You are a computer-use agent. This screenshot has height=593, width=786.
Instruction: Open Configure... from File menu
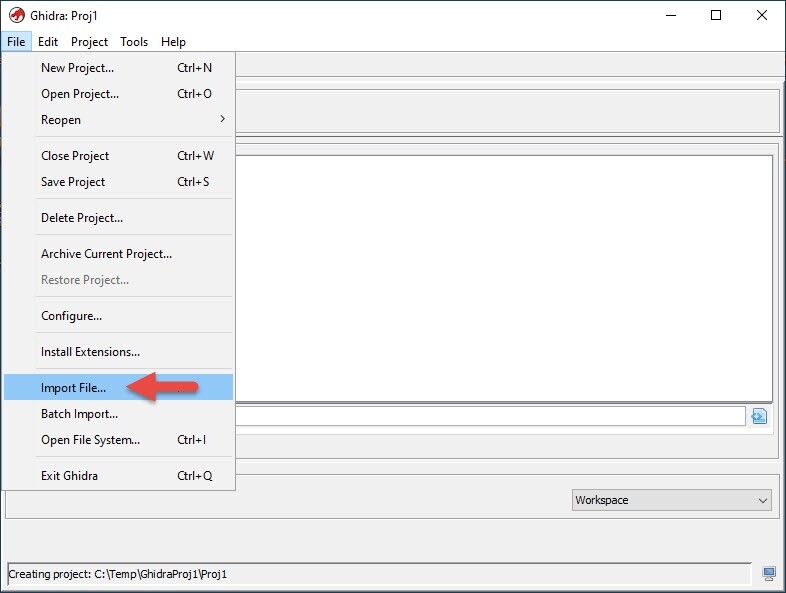[x=71, y=316]
